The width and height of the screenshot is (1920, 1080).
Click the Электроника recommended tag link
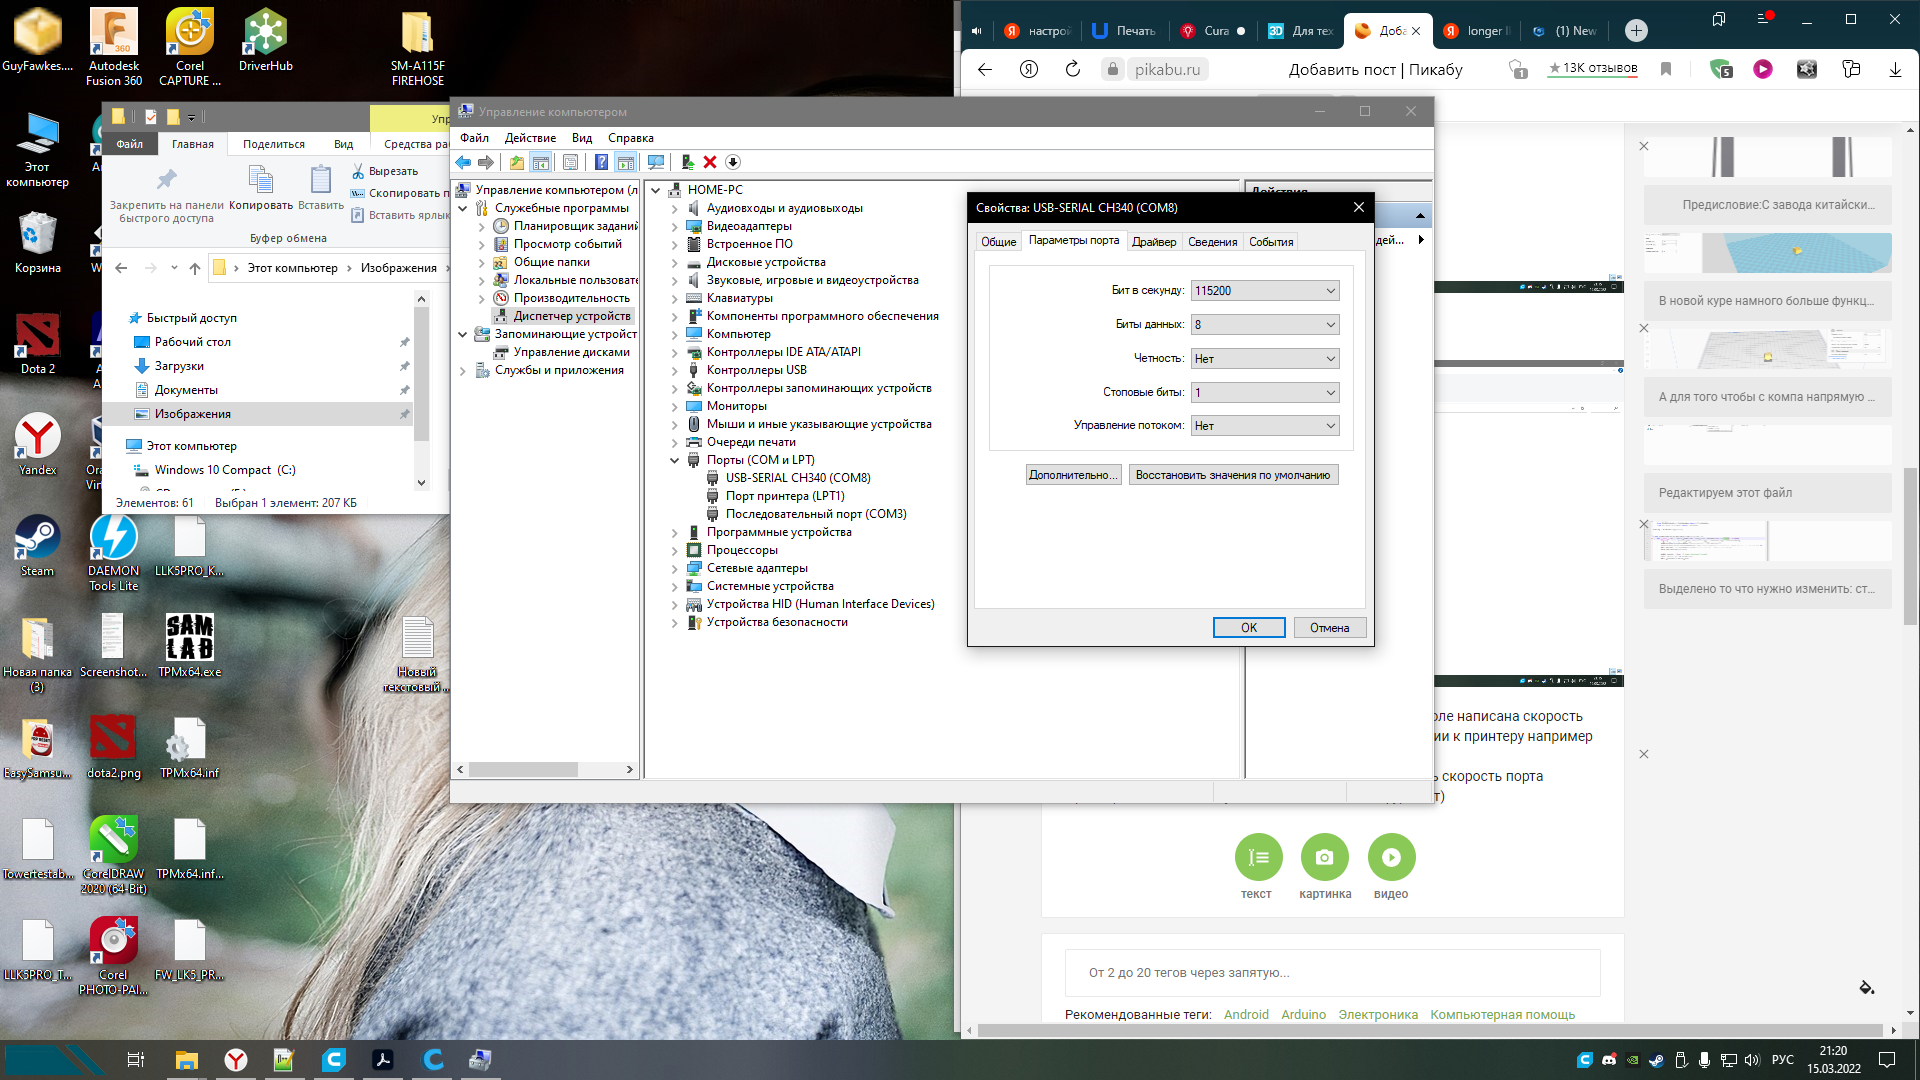(x=1378, y=1014)
